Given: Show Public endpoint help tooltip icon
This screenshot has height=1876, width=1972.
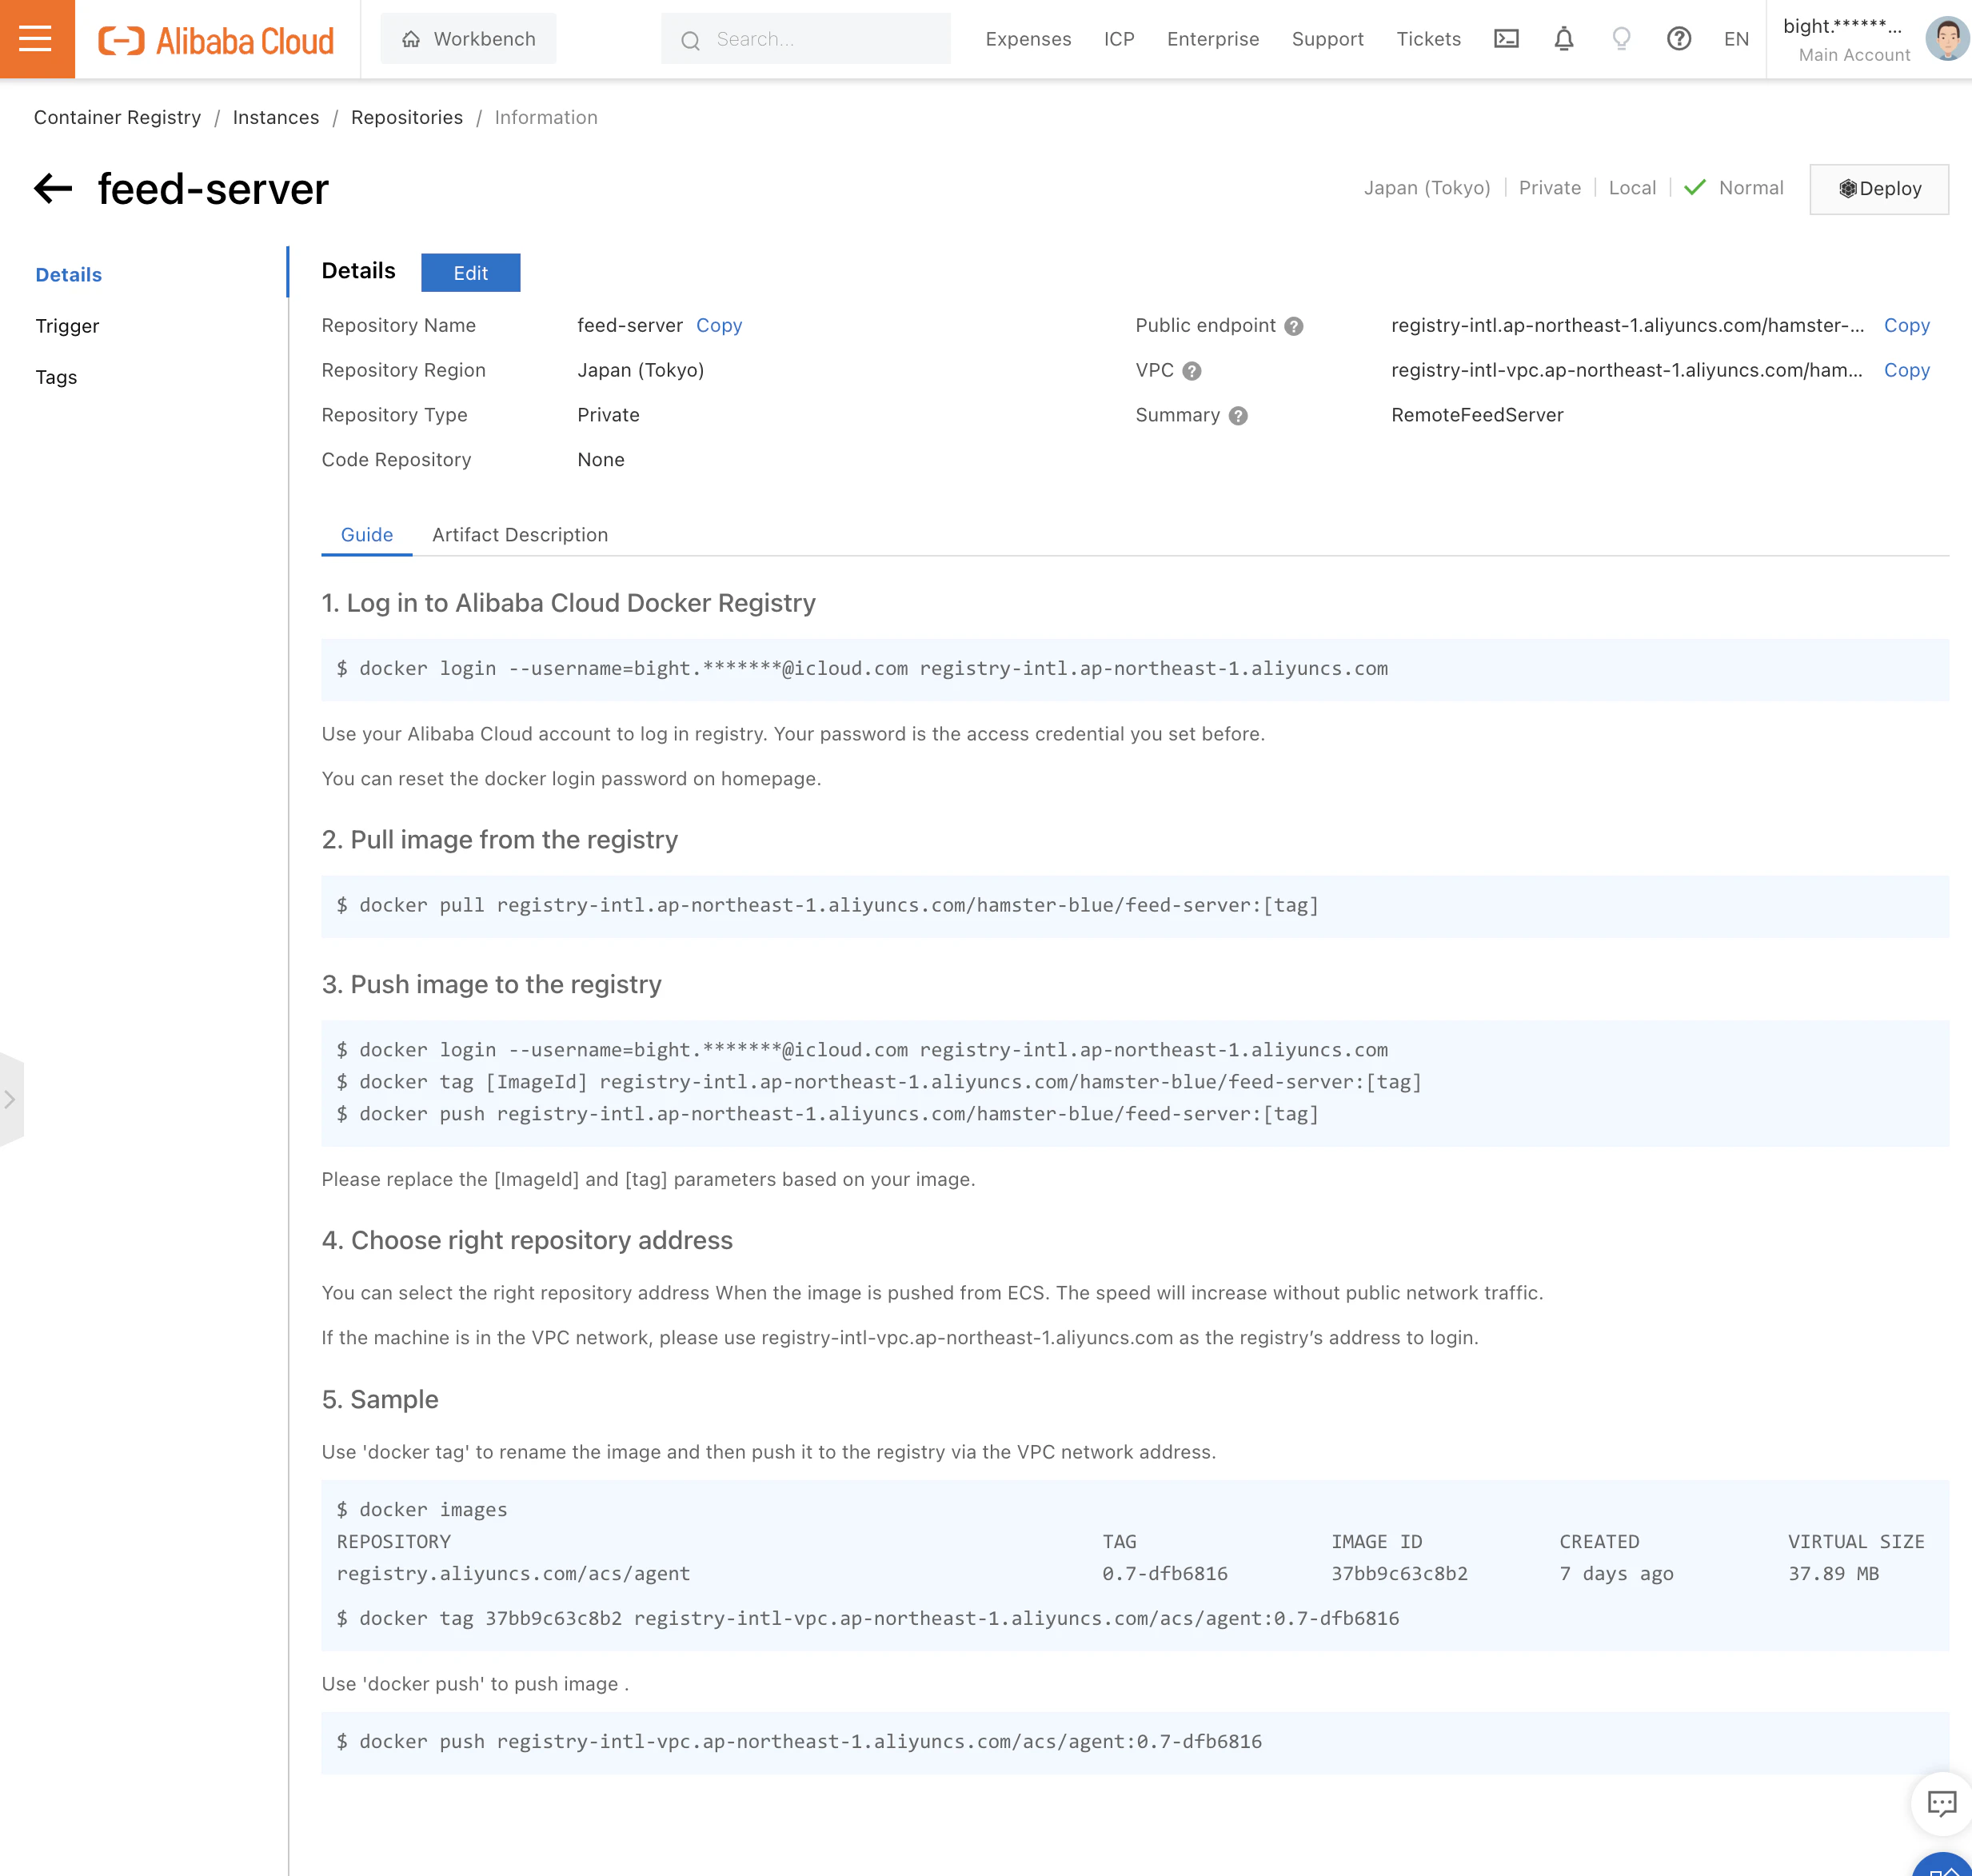Looking at the screenshot, I should 1293,326.
